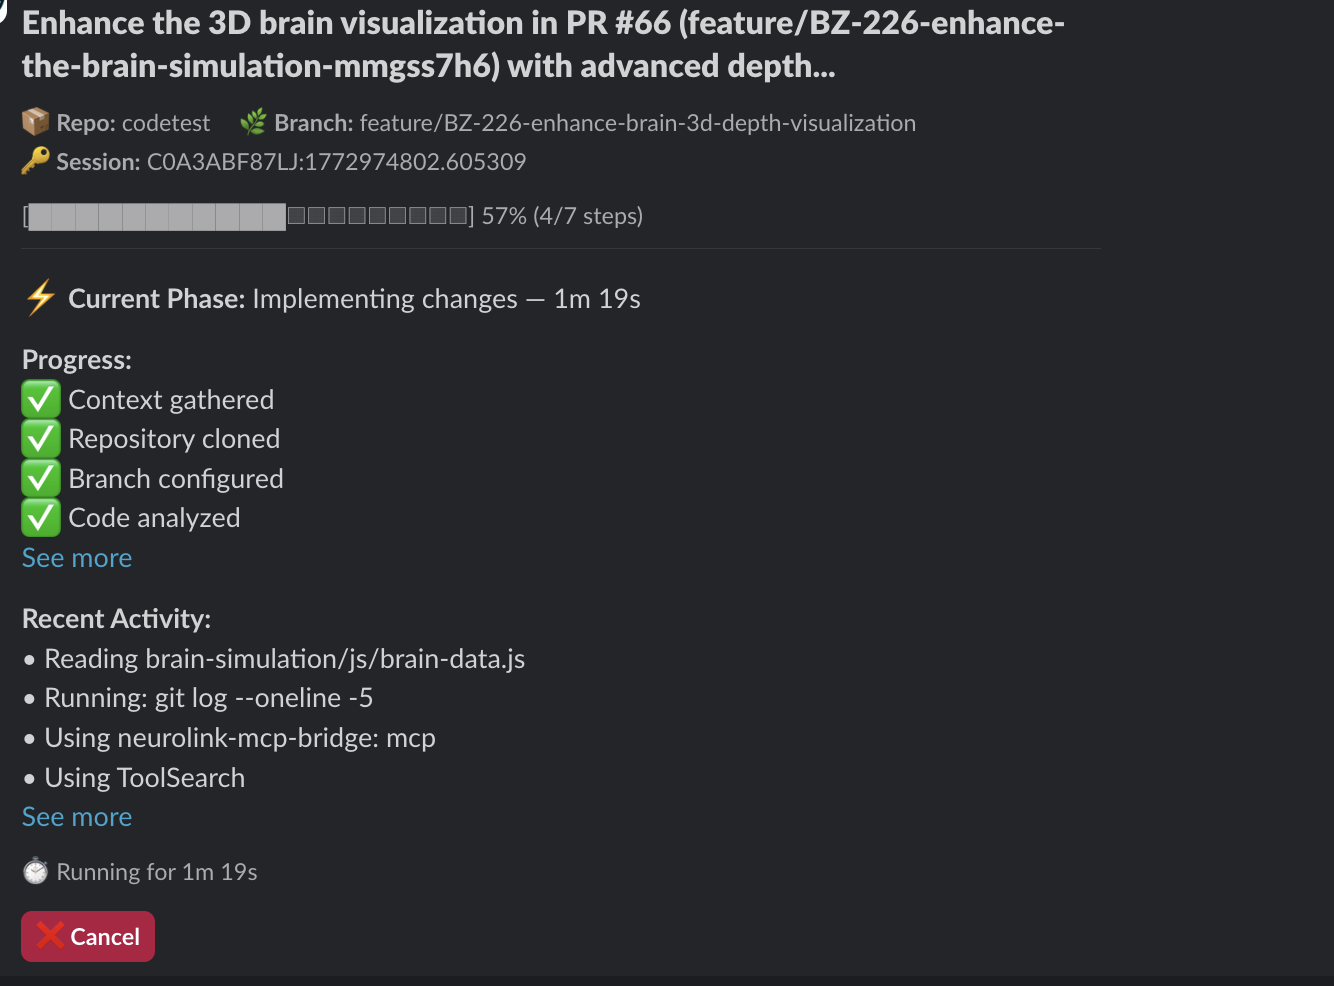
Task: Expand Recent Activity with See more
Action: pos(77,817)
